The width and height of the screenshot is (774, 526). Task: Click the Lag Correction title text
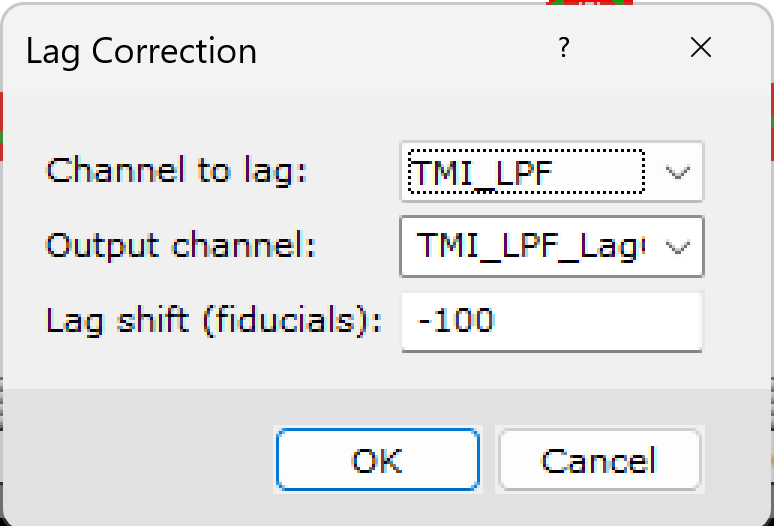(141, 50)
